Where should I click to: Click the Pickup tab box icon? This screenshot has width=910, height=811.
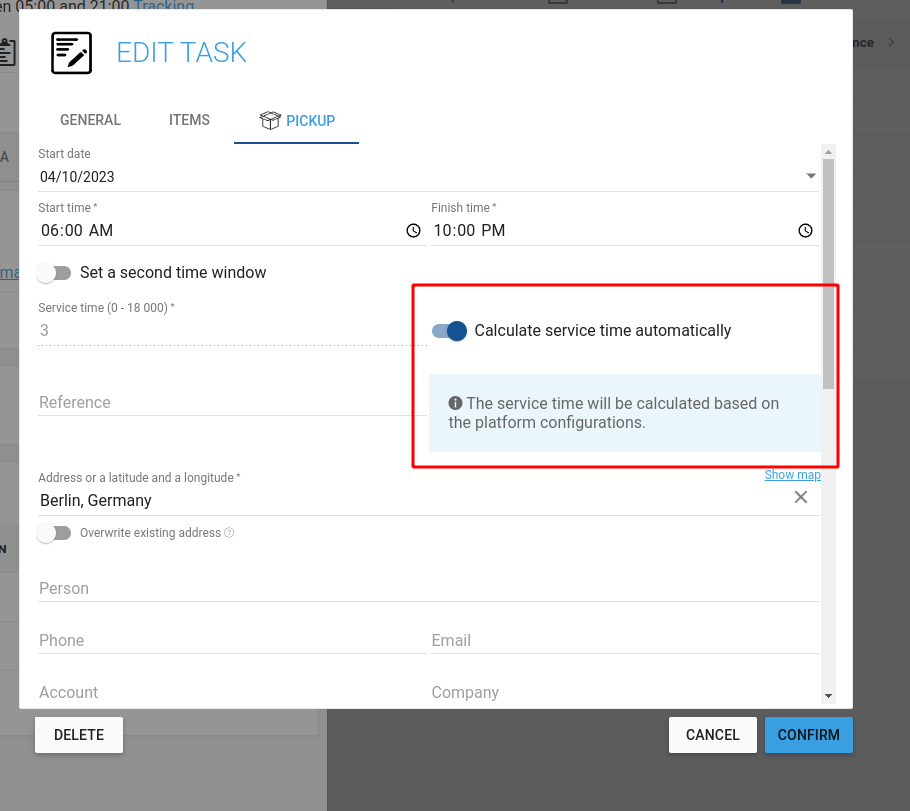270,120
